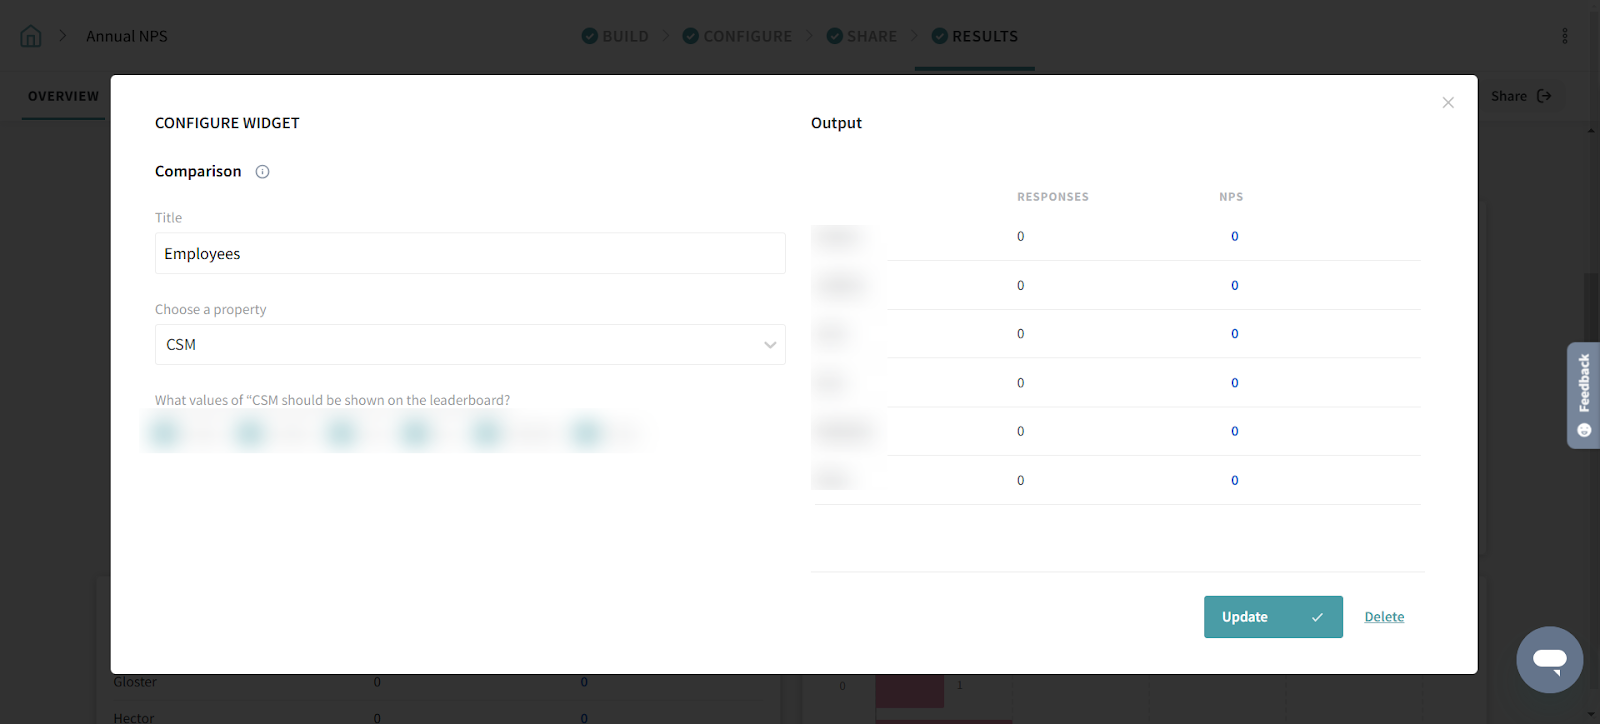Toggle the first blurred CSM value checkbox
The height and width of the screenshot is (724, 1600).
pos(165,433)
